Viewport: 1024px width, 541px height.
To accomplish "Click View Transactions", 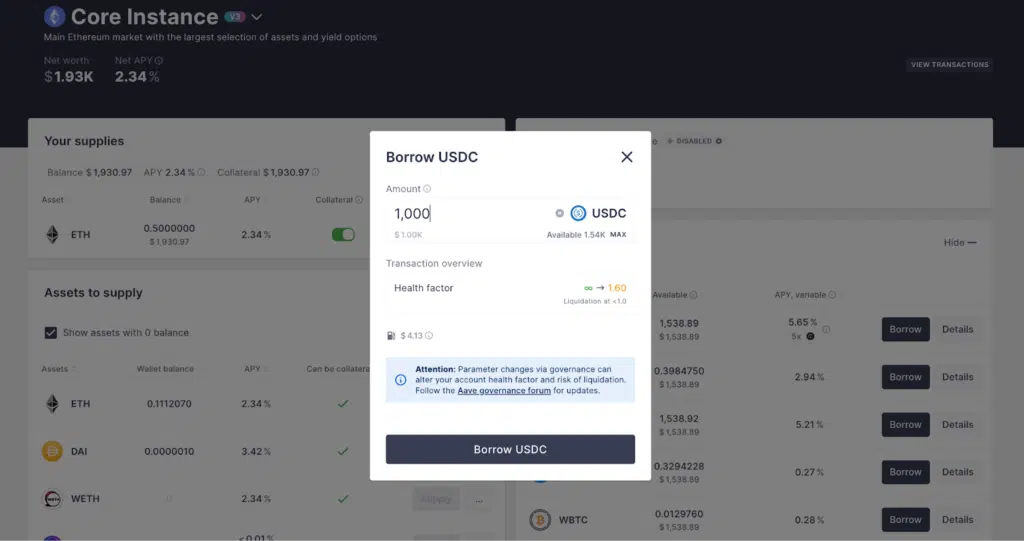I will point(950,65).
